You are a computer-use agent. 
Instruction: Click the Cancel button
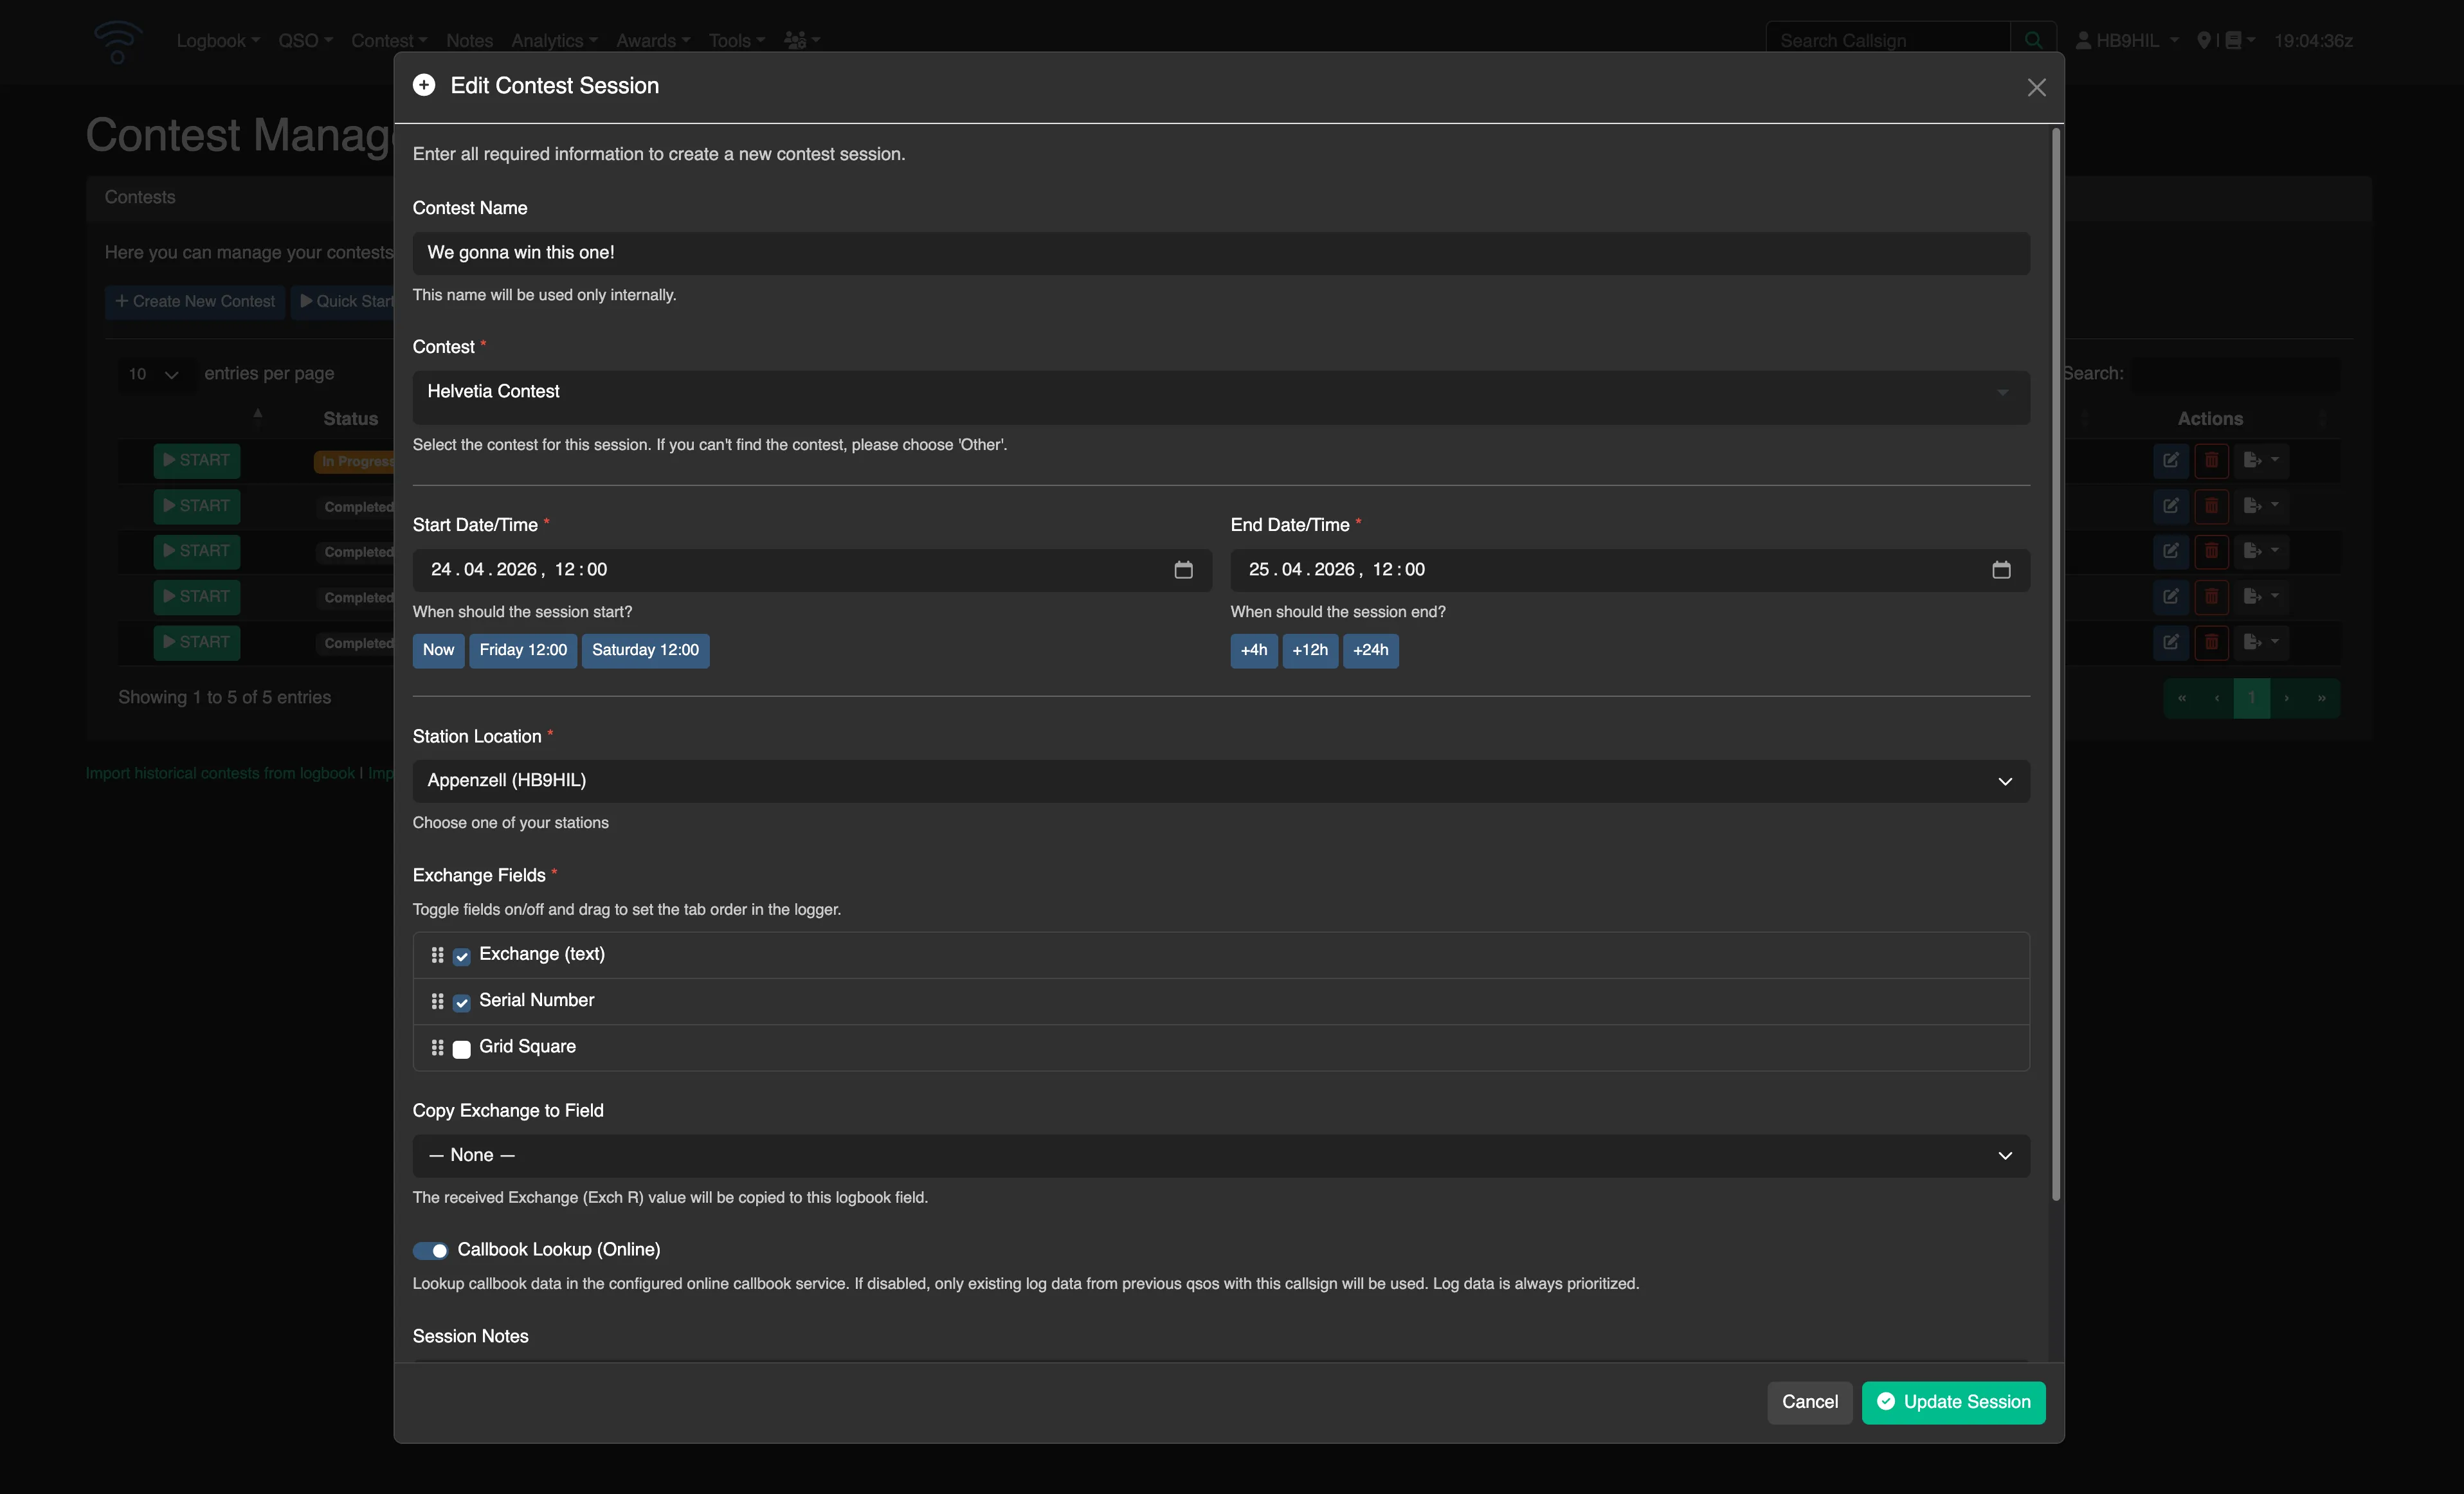1809,1402
